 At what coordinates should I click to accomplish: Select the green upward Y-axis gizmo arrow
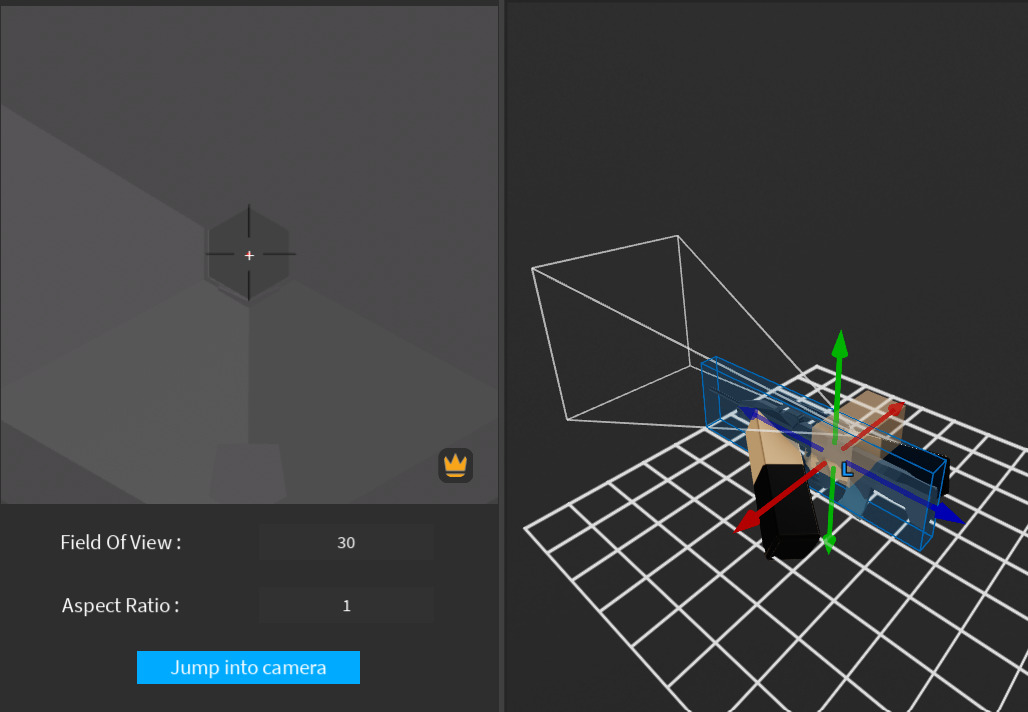click(x=839, y=345)
